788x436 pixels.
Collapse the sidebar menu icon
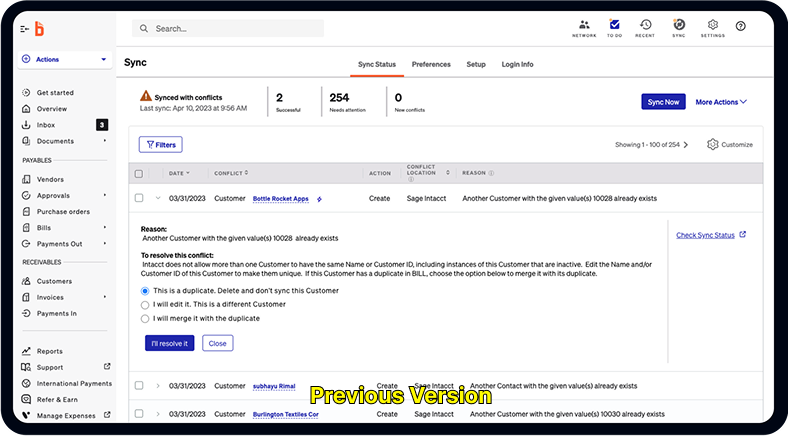[25, 29]
